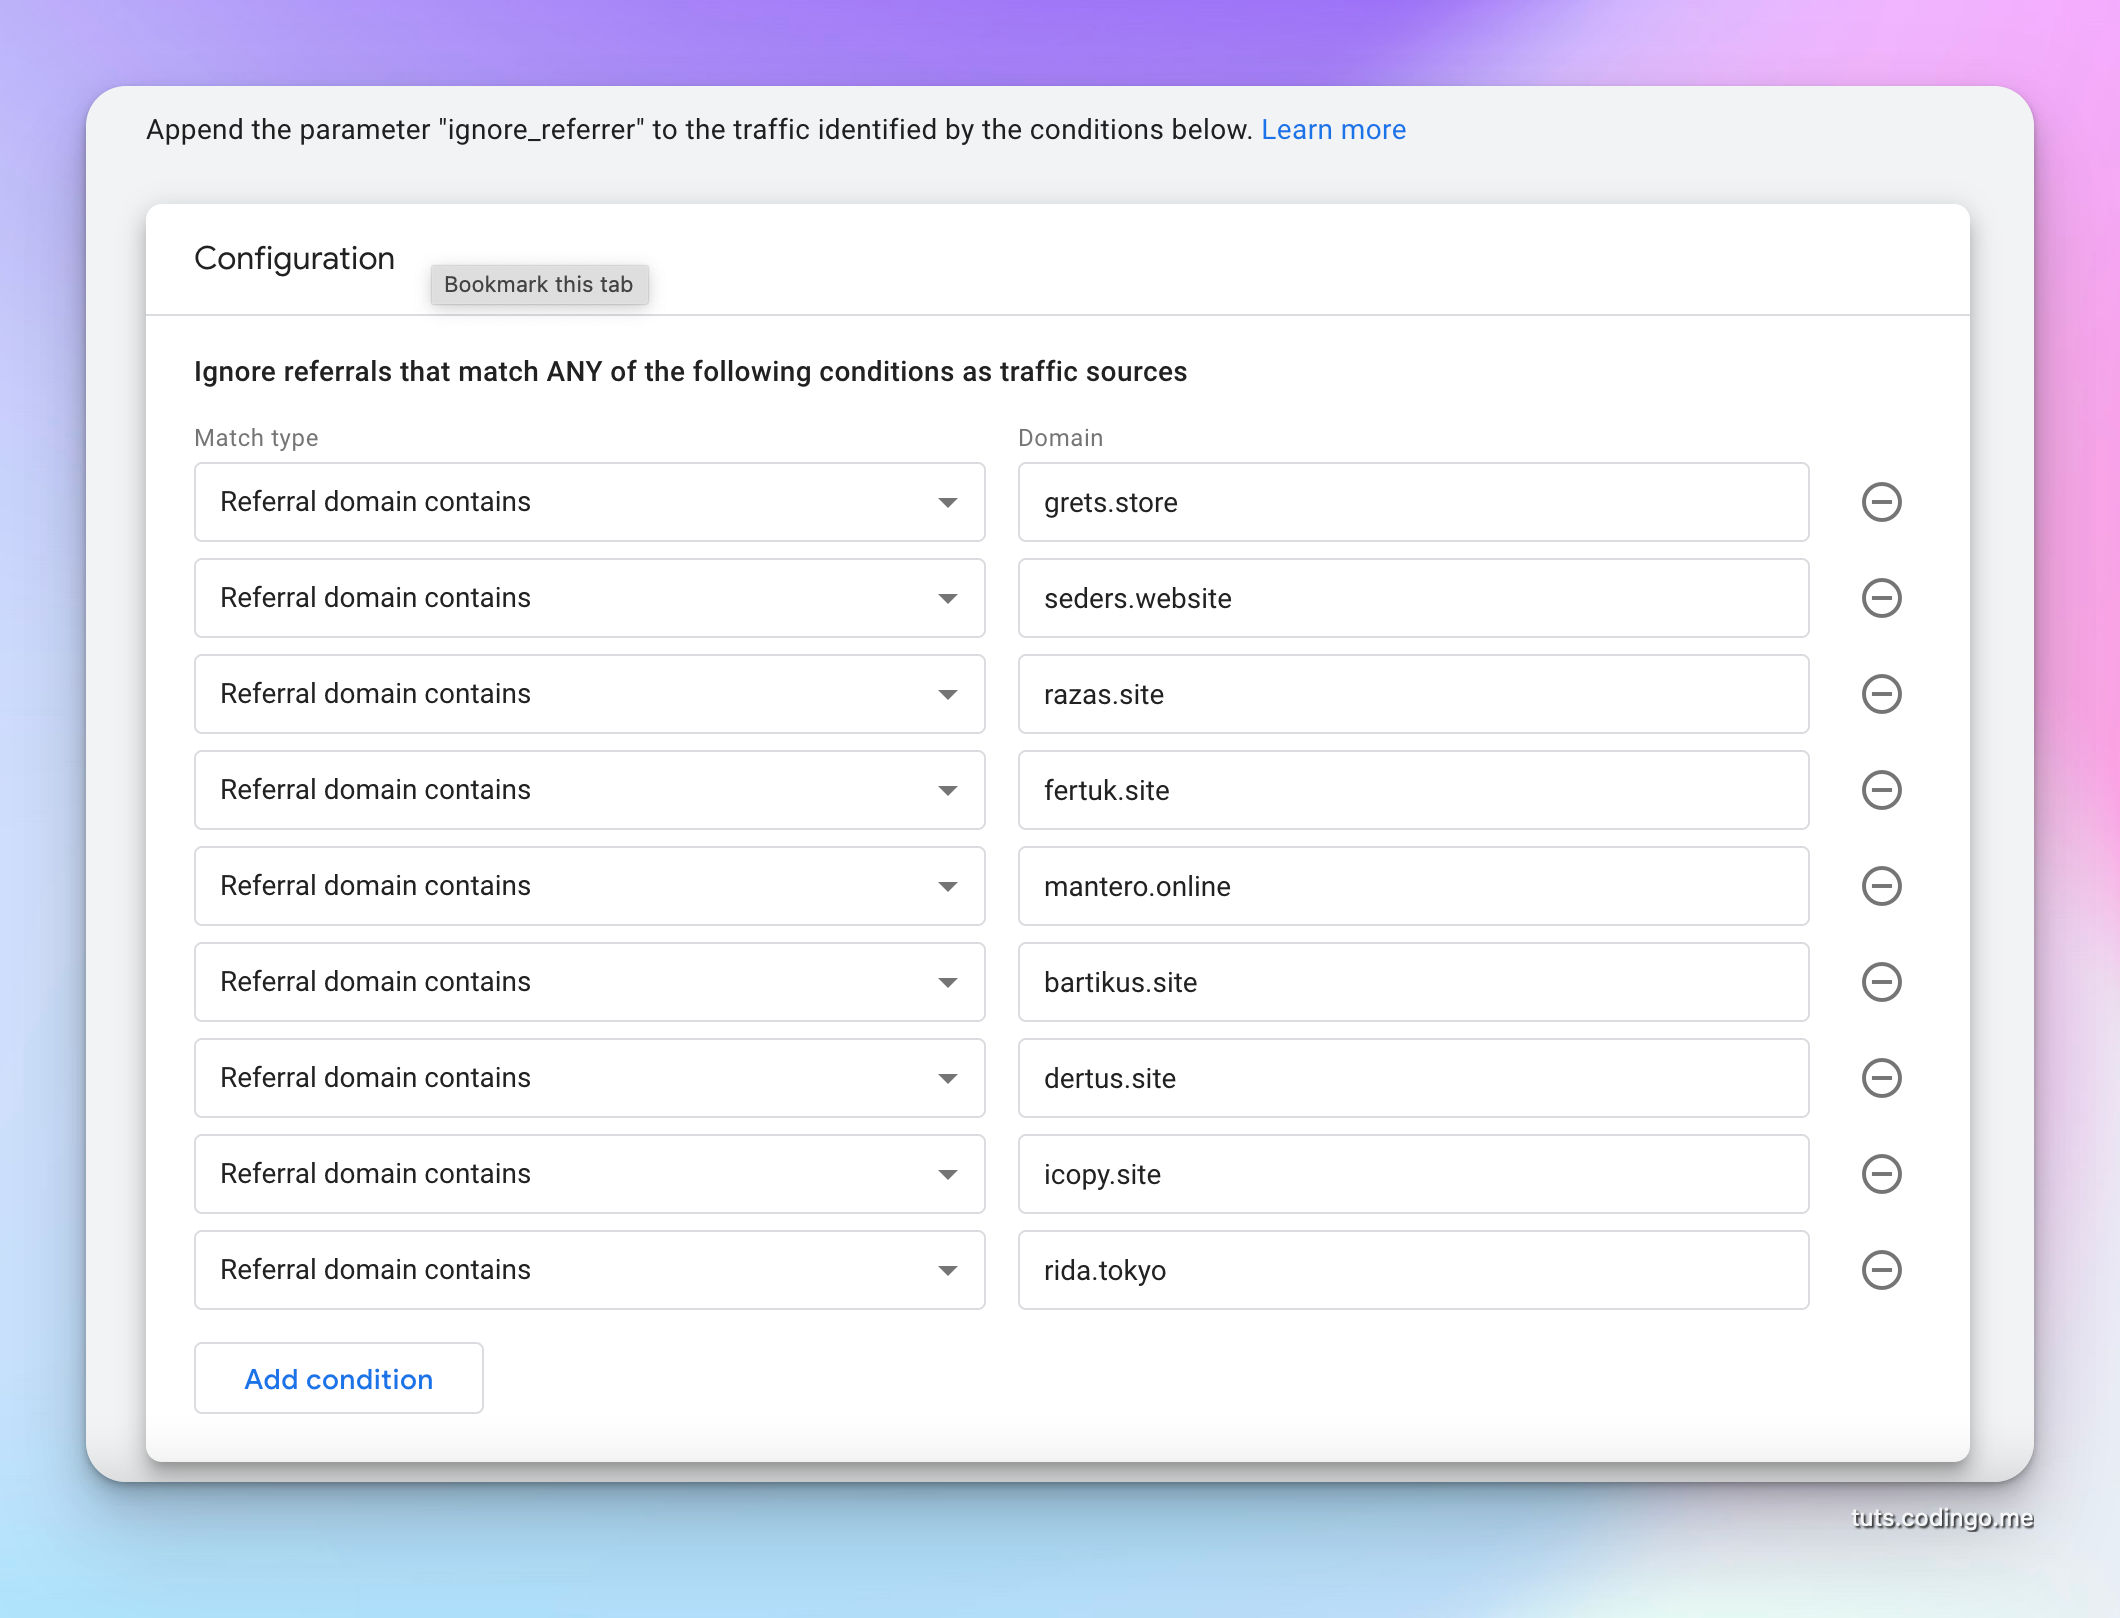Remove the icopy.site condition
This screenshot has width=2120, height=1618.
[x=1881, y=1174]
